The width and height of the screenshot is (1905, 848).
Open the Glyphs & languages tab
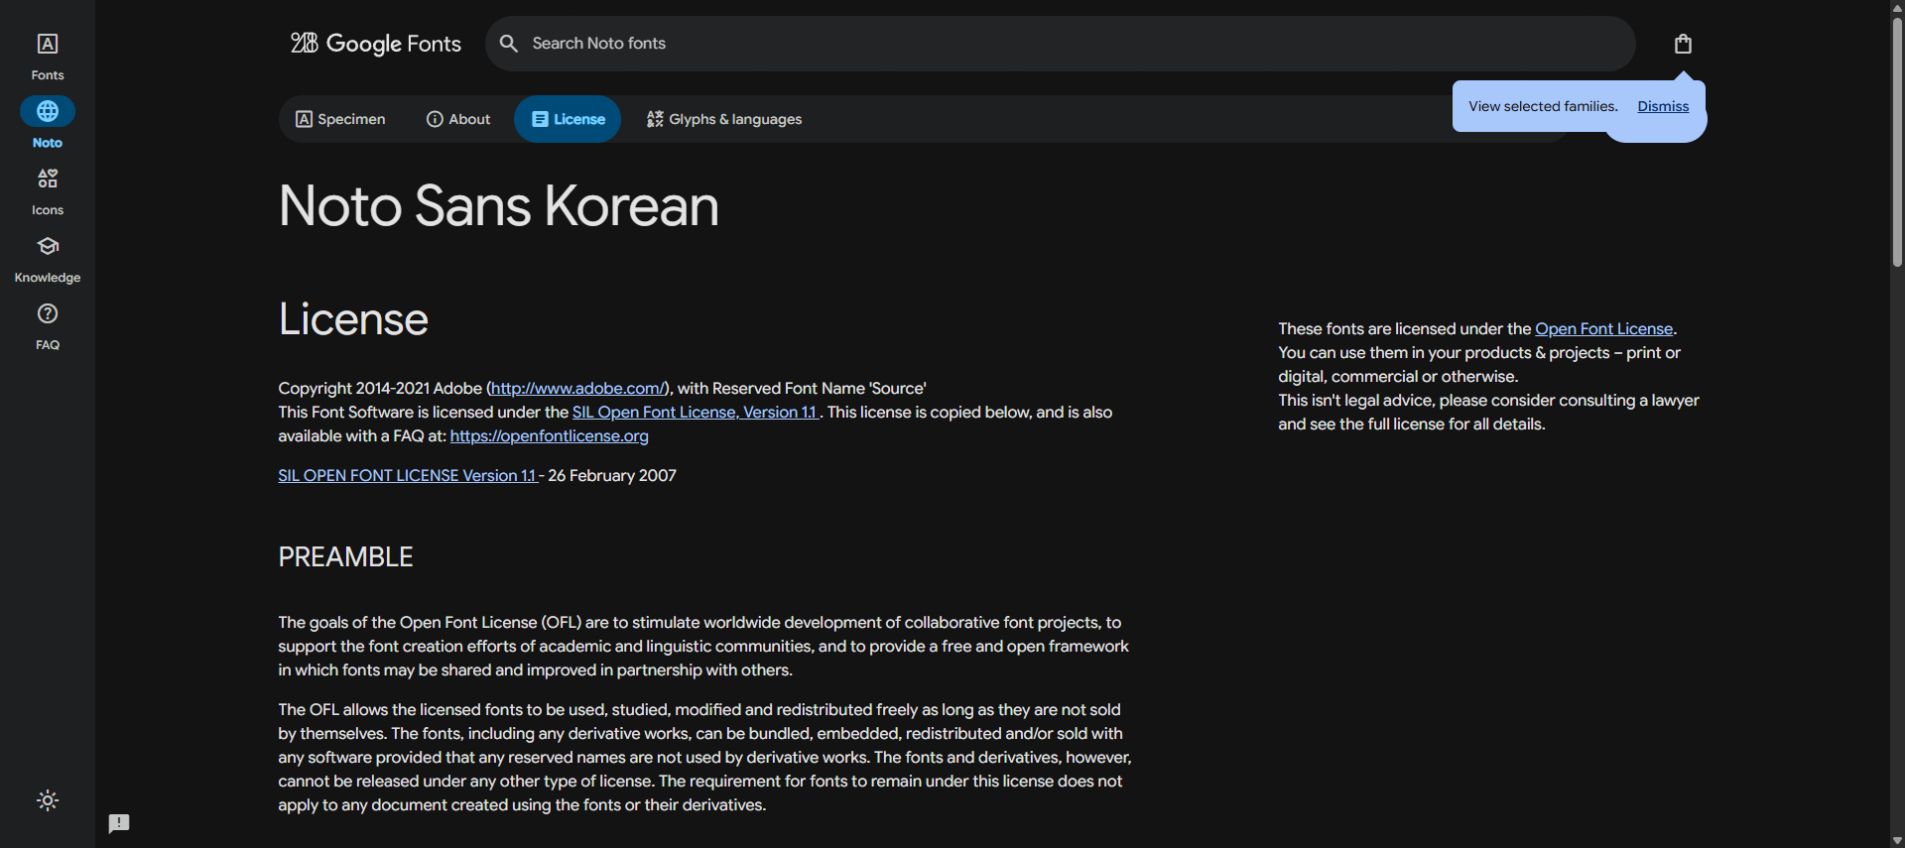click(x=724, y=119)
